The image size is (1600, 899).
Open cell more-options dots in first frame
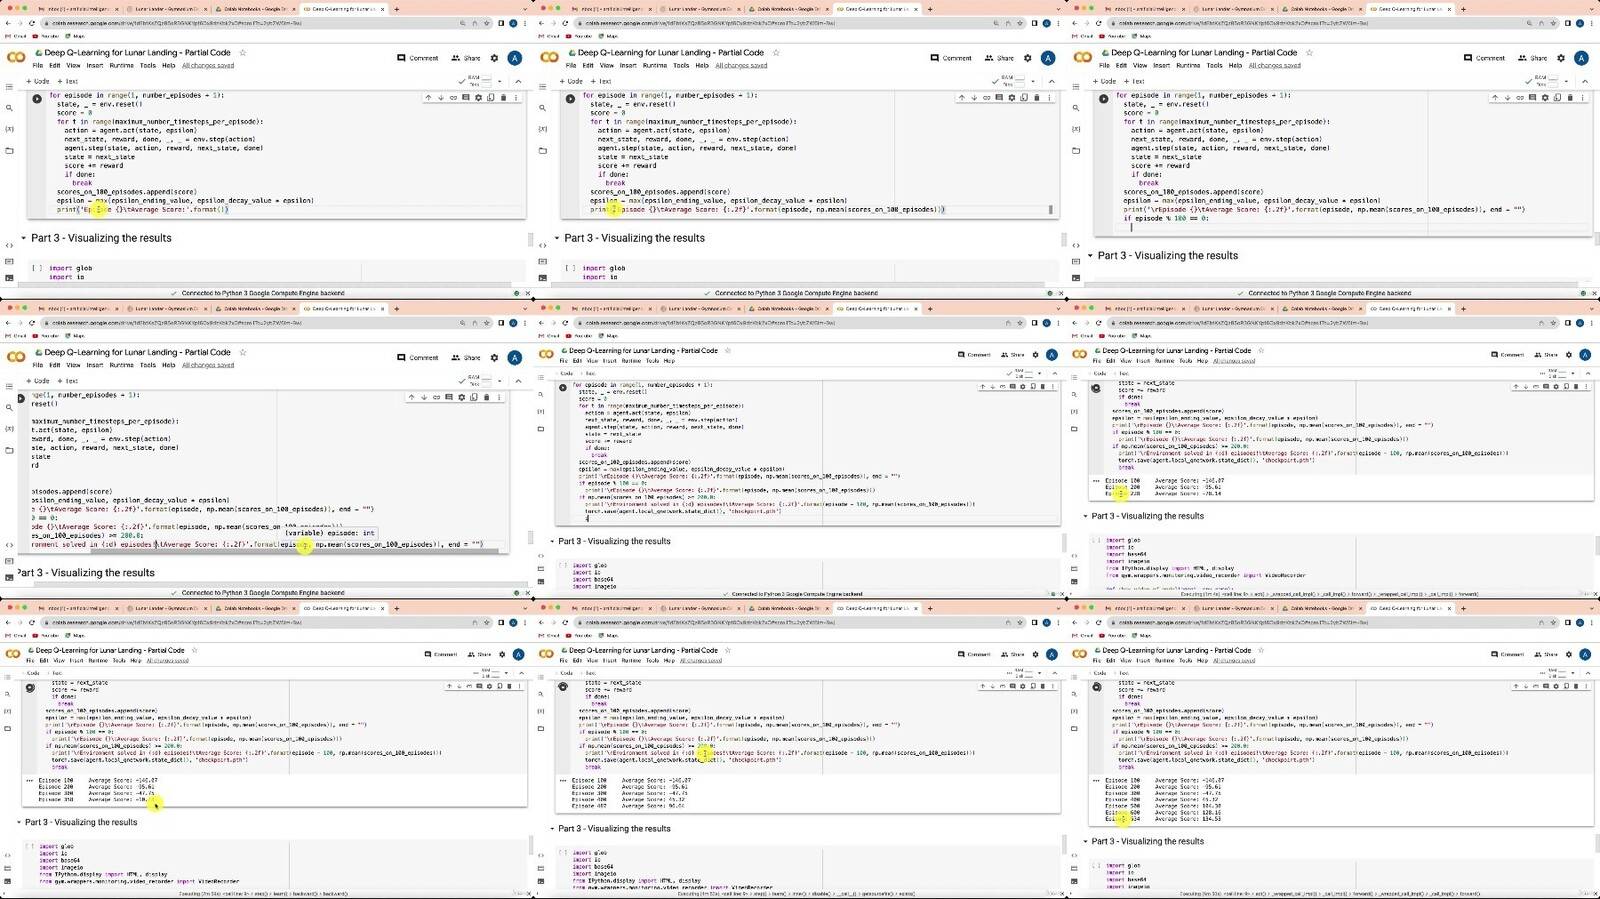coord(515,98)
